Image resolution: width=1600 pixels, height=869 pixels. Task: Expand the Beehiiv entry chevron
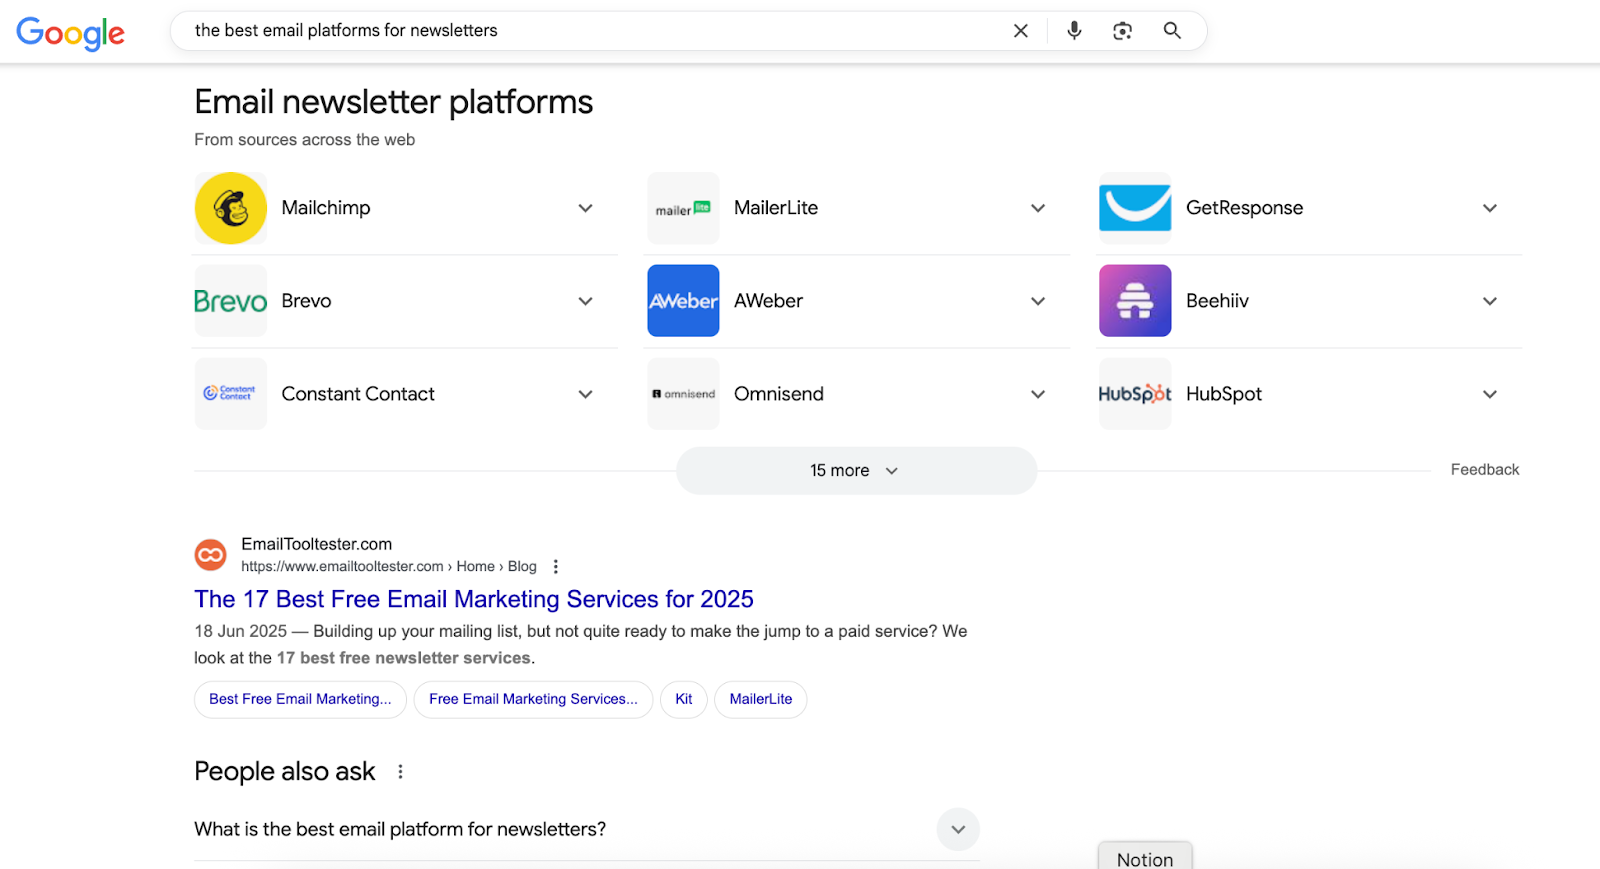(1490, 301)
